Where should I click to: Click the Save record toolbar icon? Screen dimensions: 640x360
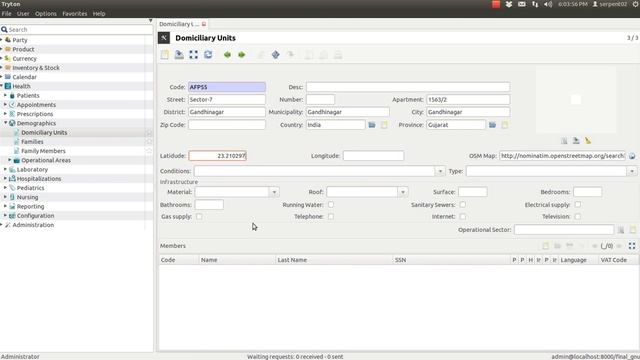(x=179, y=55)
